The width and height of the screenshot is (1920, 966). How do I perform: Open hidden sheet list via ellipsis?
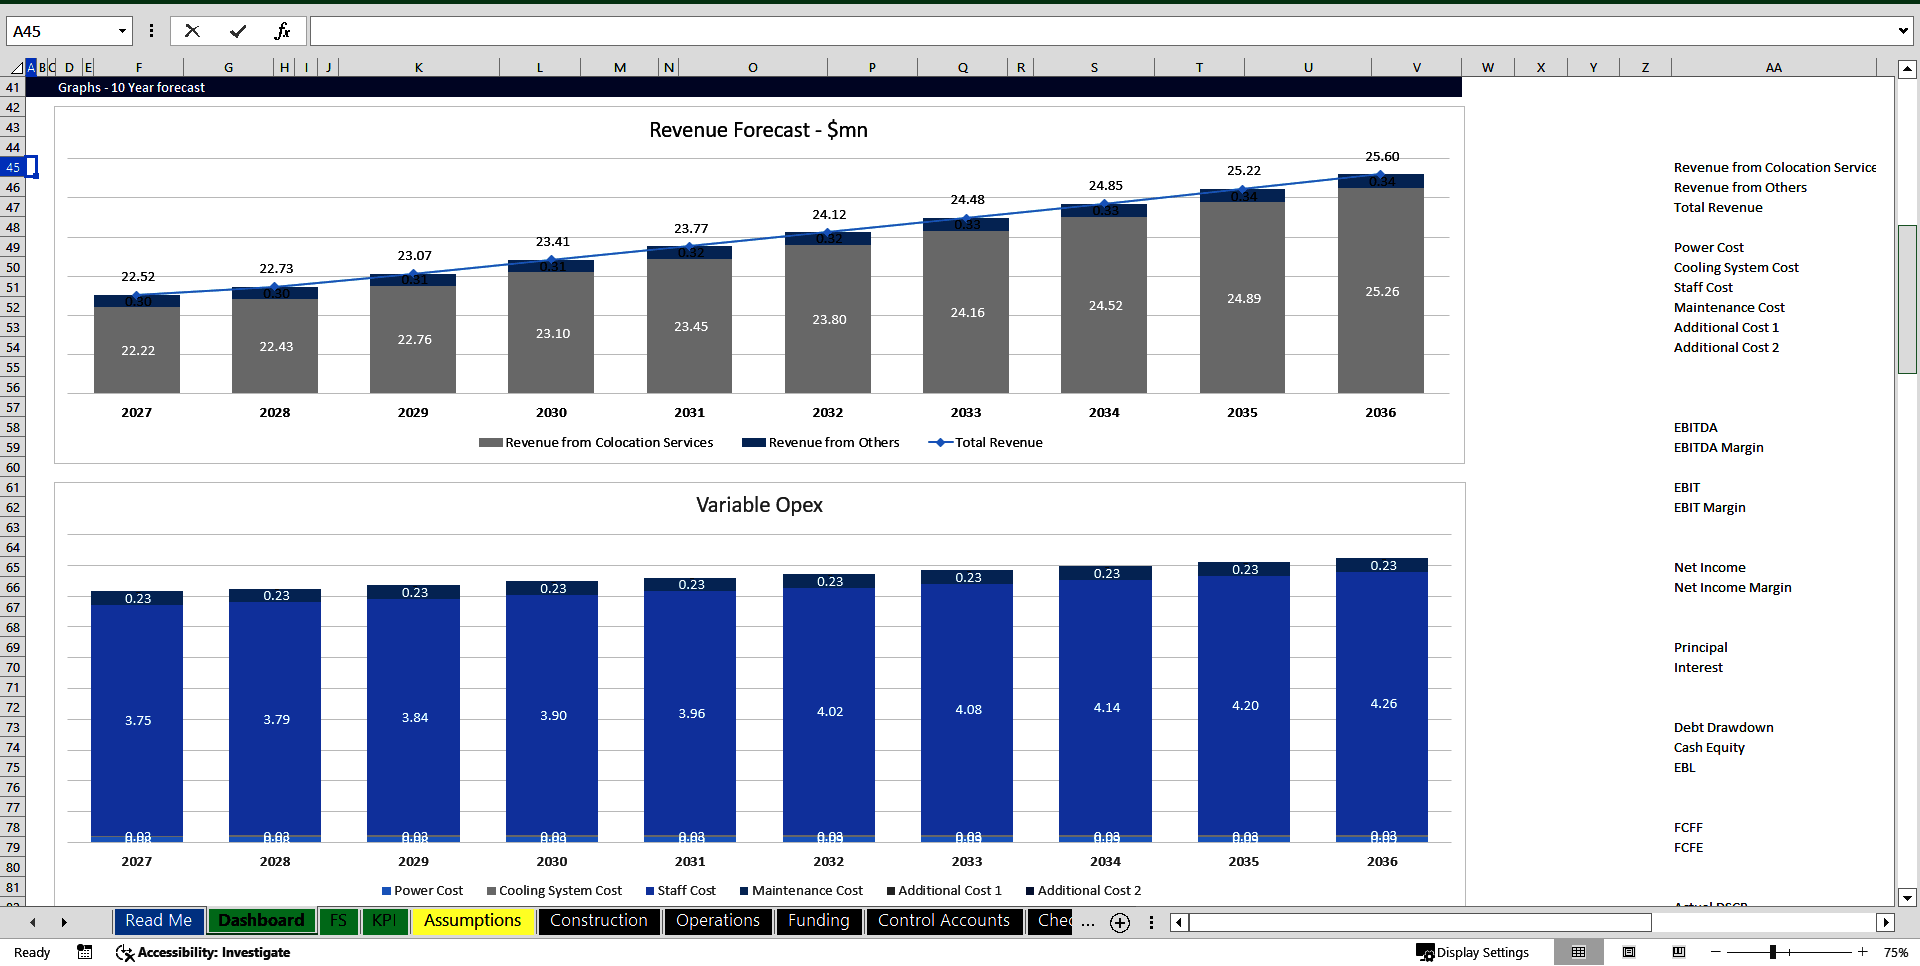coord(1088,922)
